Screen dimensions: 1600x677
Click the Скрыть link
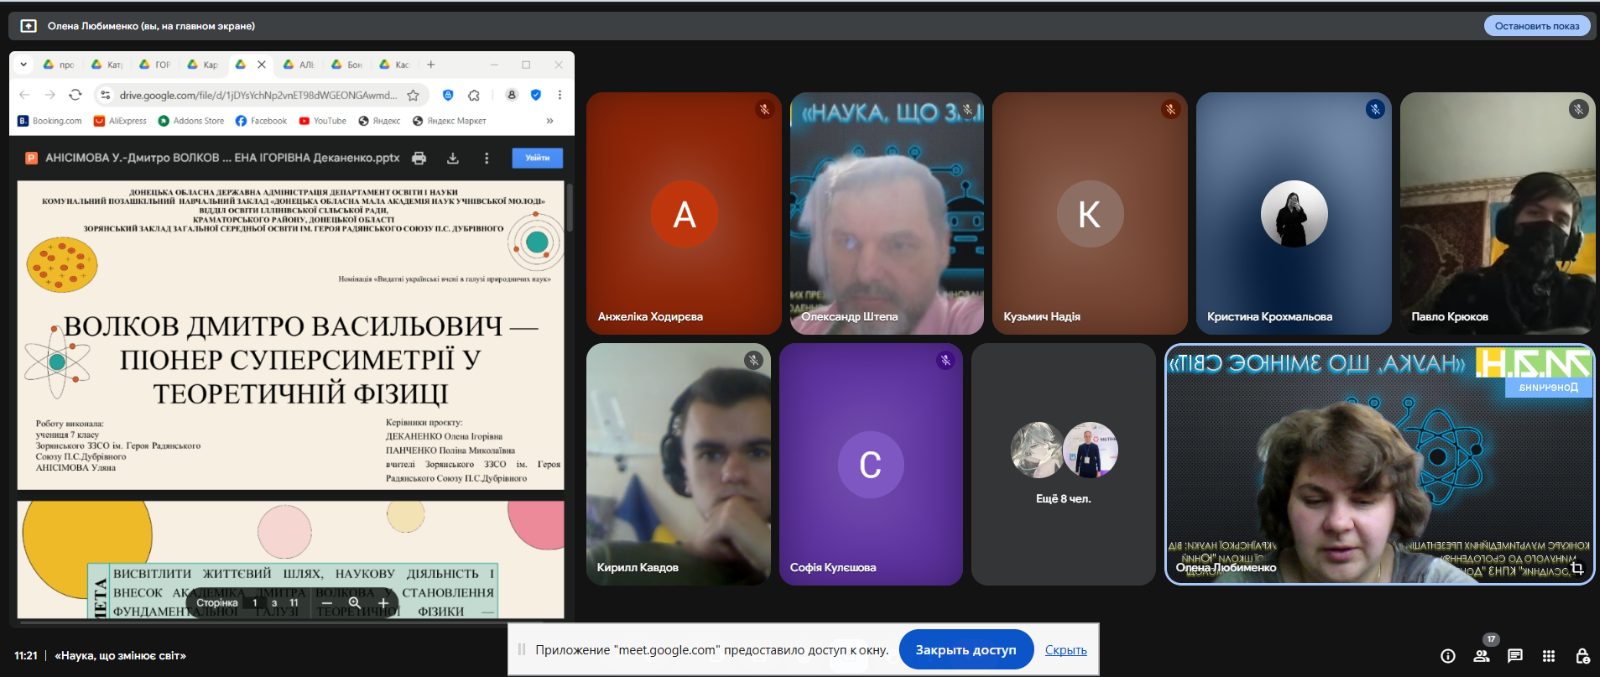pyautogui.click(x=1066, y=650)
